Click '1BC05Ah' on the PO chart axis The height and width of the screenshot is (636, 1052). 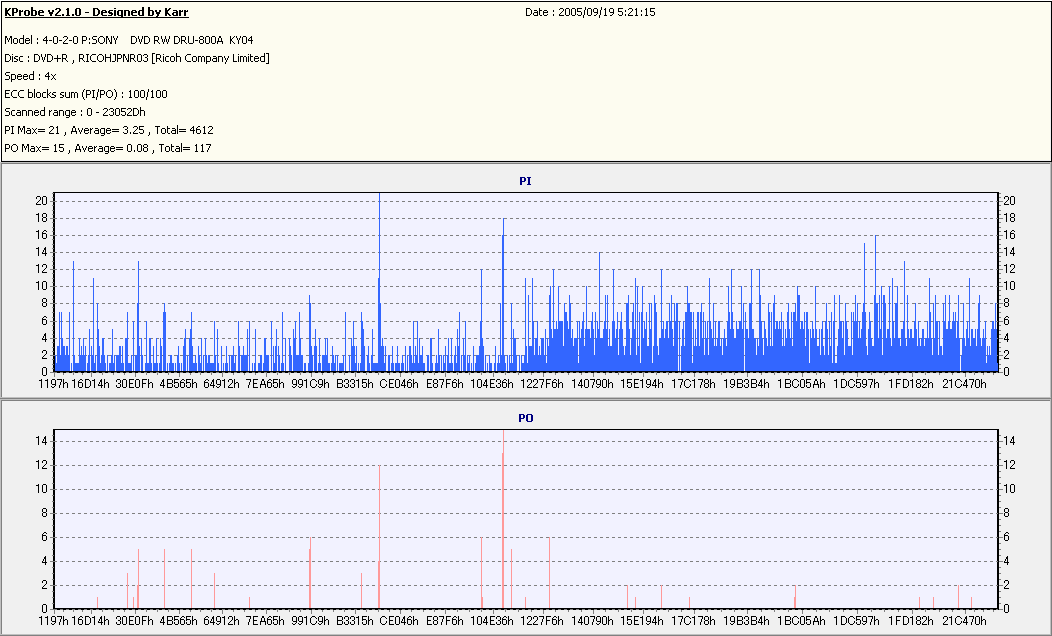tap(801, 621)
